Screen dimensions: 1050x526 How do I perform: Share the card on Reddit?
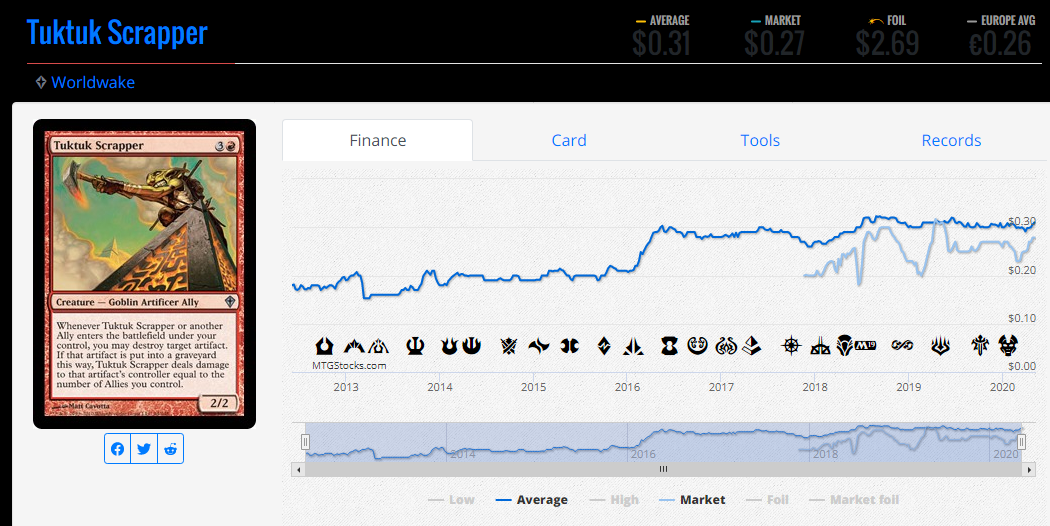pyautogui.click(x=170, y=449)
